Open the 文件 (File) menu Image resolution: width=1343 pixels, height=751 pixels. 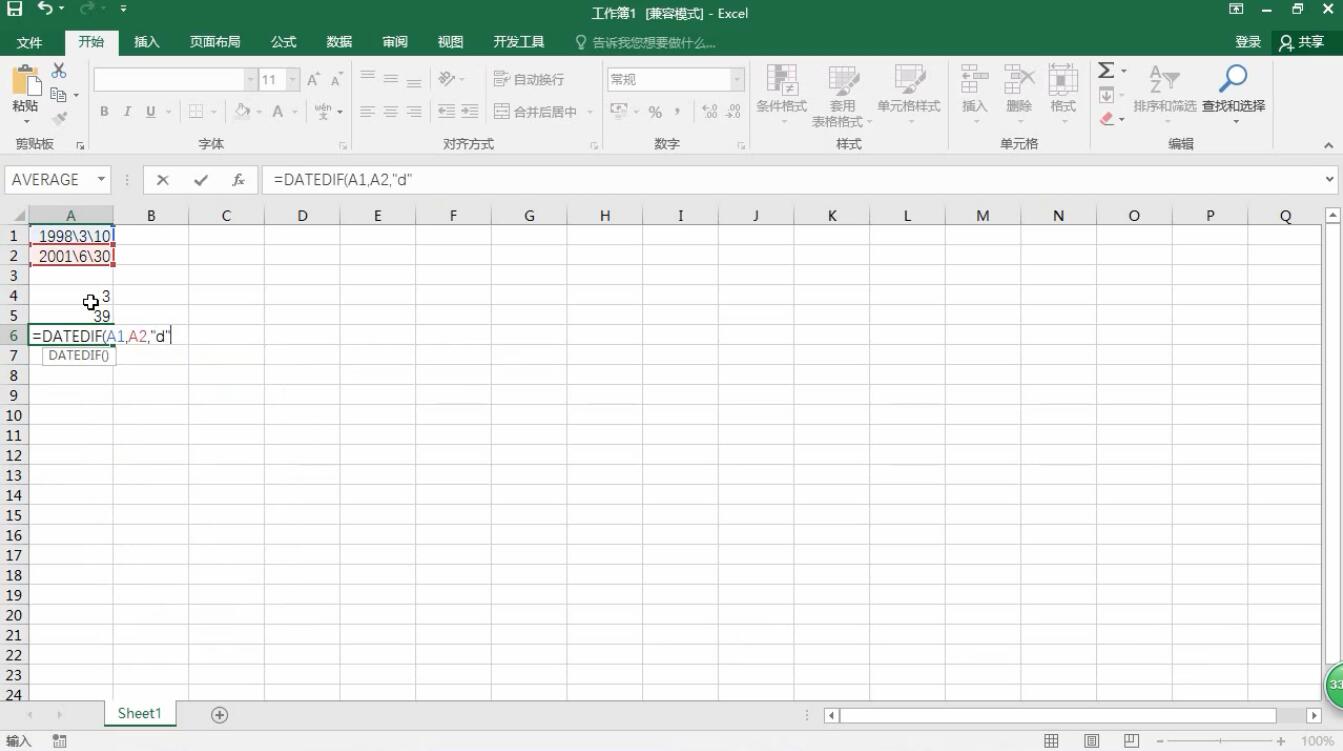tap(30, 42)
